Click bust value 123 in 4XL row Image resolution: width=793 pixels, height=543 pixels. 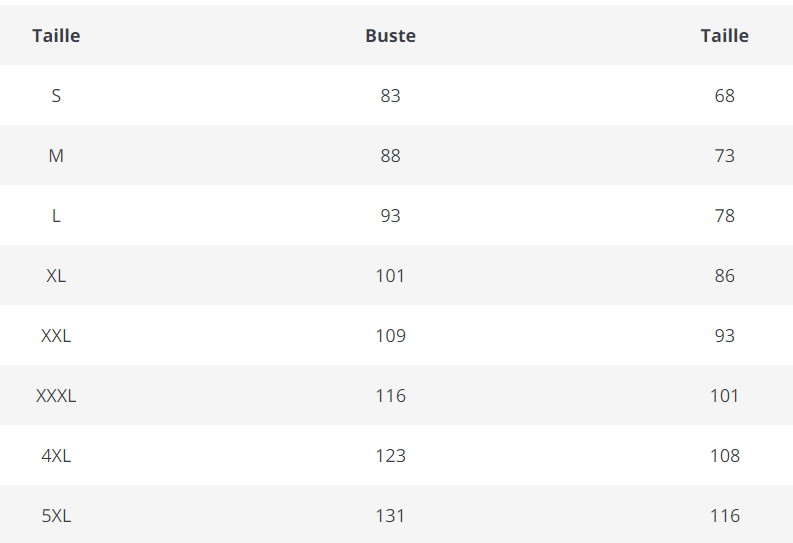(x=390, y=456)
